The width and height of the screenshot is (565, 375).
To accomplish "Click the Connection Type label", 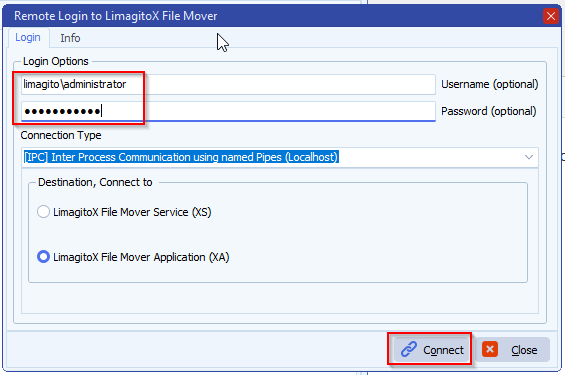I will [x=61, y=135].
